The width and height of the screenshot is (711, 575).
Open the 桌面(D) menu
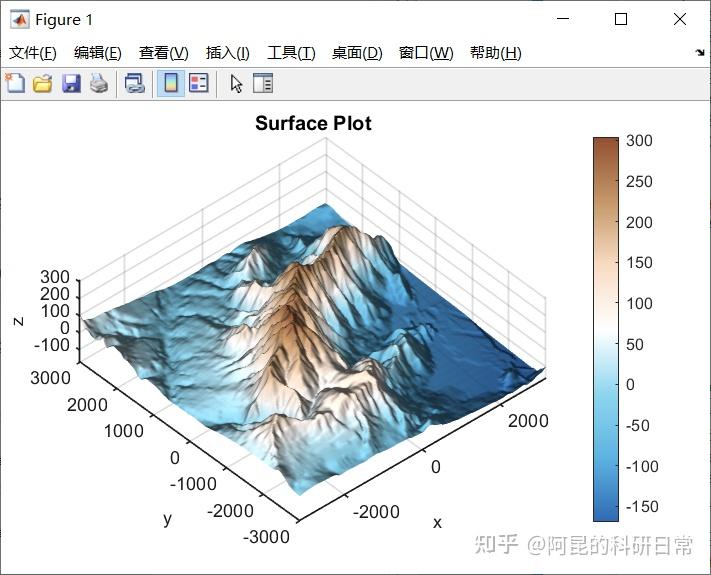click(357, 53)
